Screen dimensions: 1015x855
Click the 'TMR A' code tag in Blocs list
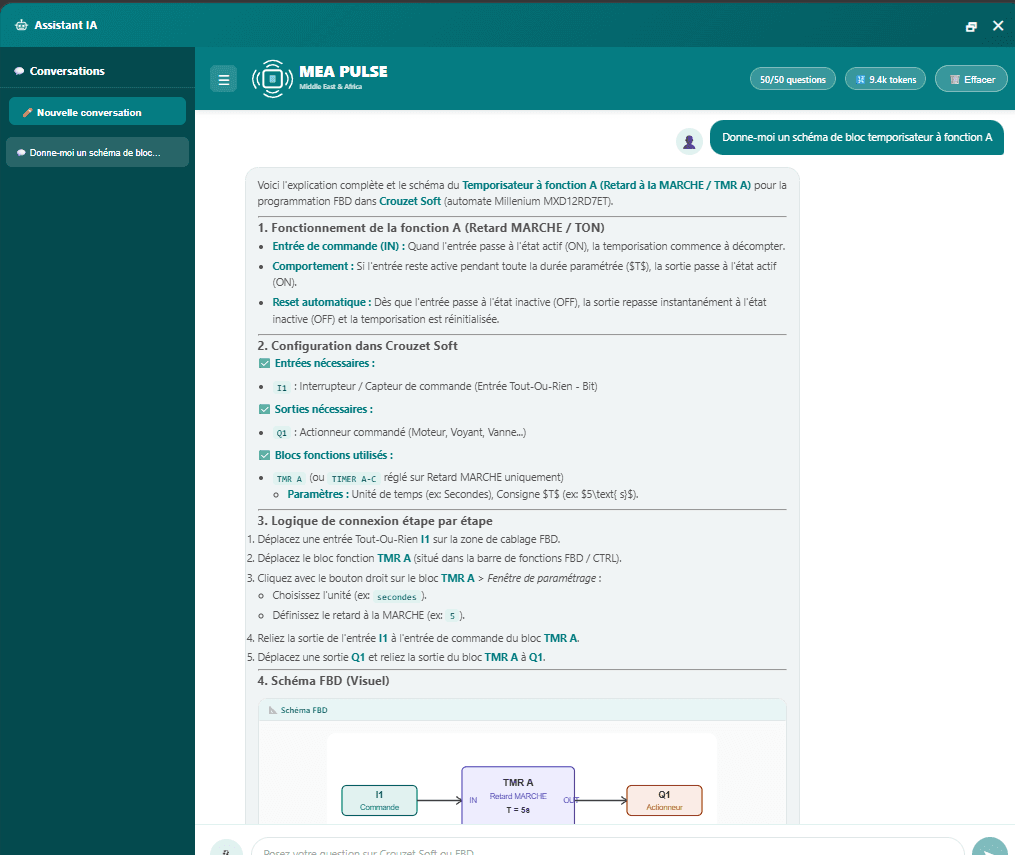pos(289,479)
